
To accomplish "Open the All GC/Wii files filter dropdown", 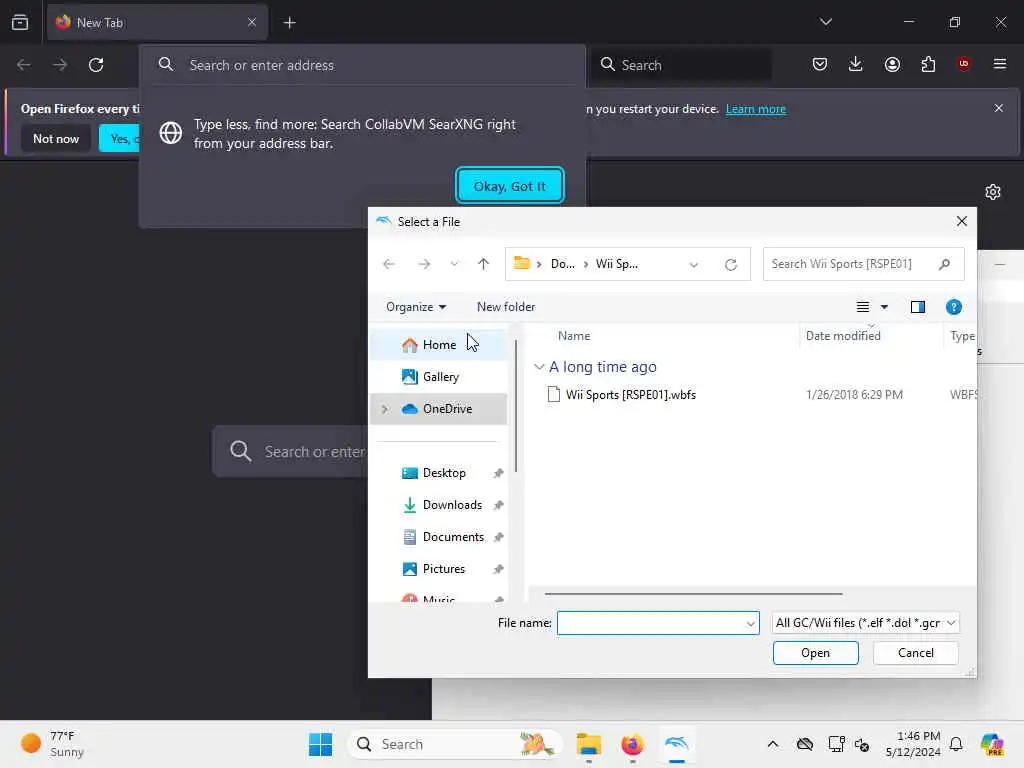I will 865,623.
